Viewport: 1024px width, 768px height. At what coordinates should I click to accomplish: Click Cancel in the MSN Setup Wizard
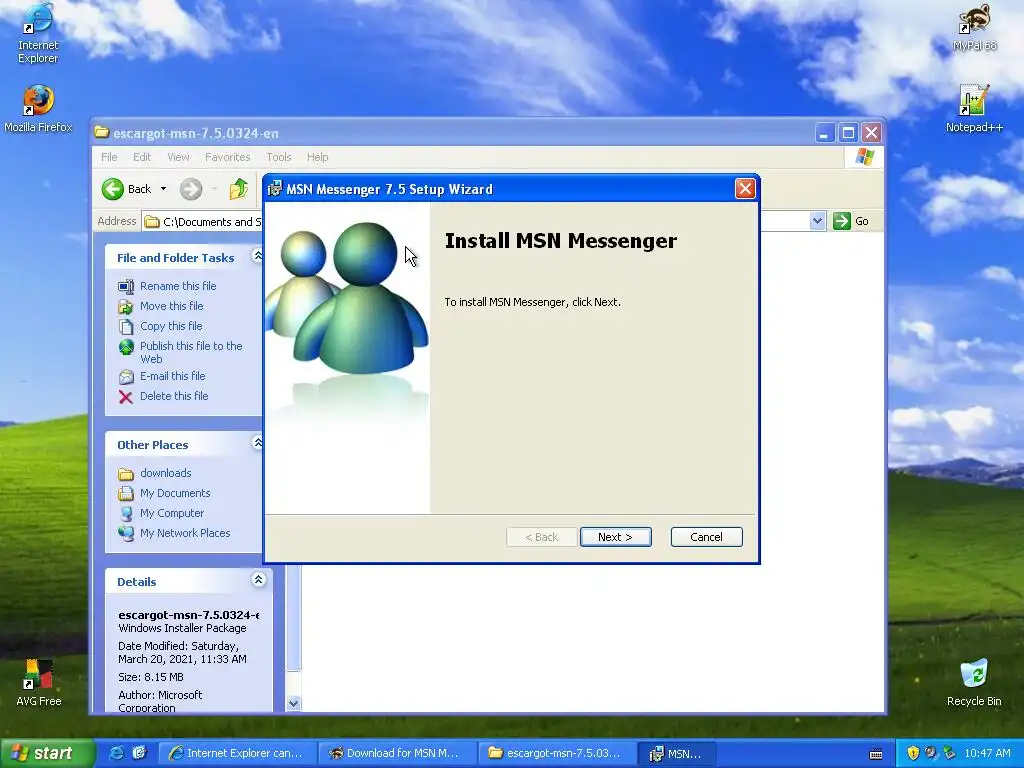pyautogui.click(x=706, y=537)
